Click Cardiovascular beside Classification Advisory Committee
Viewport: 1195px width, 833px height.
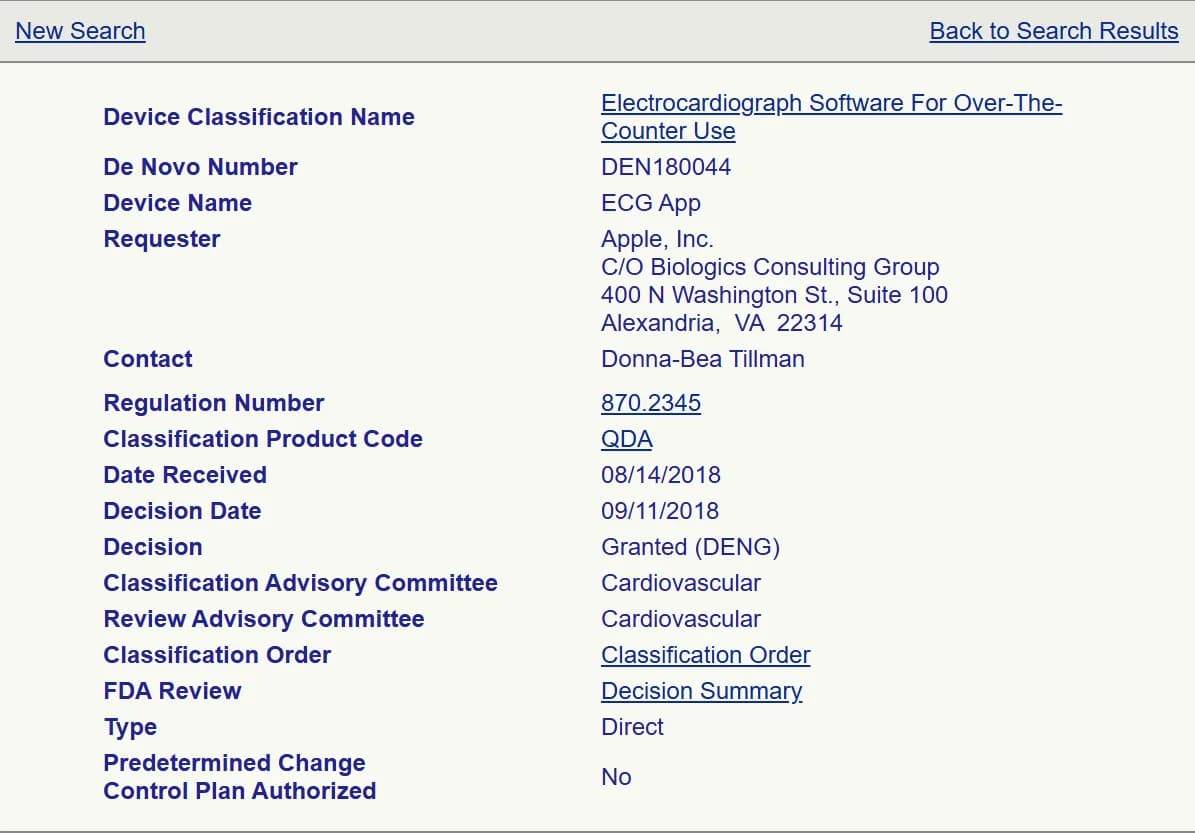click(x=681, y=583)
